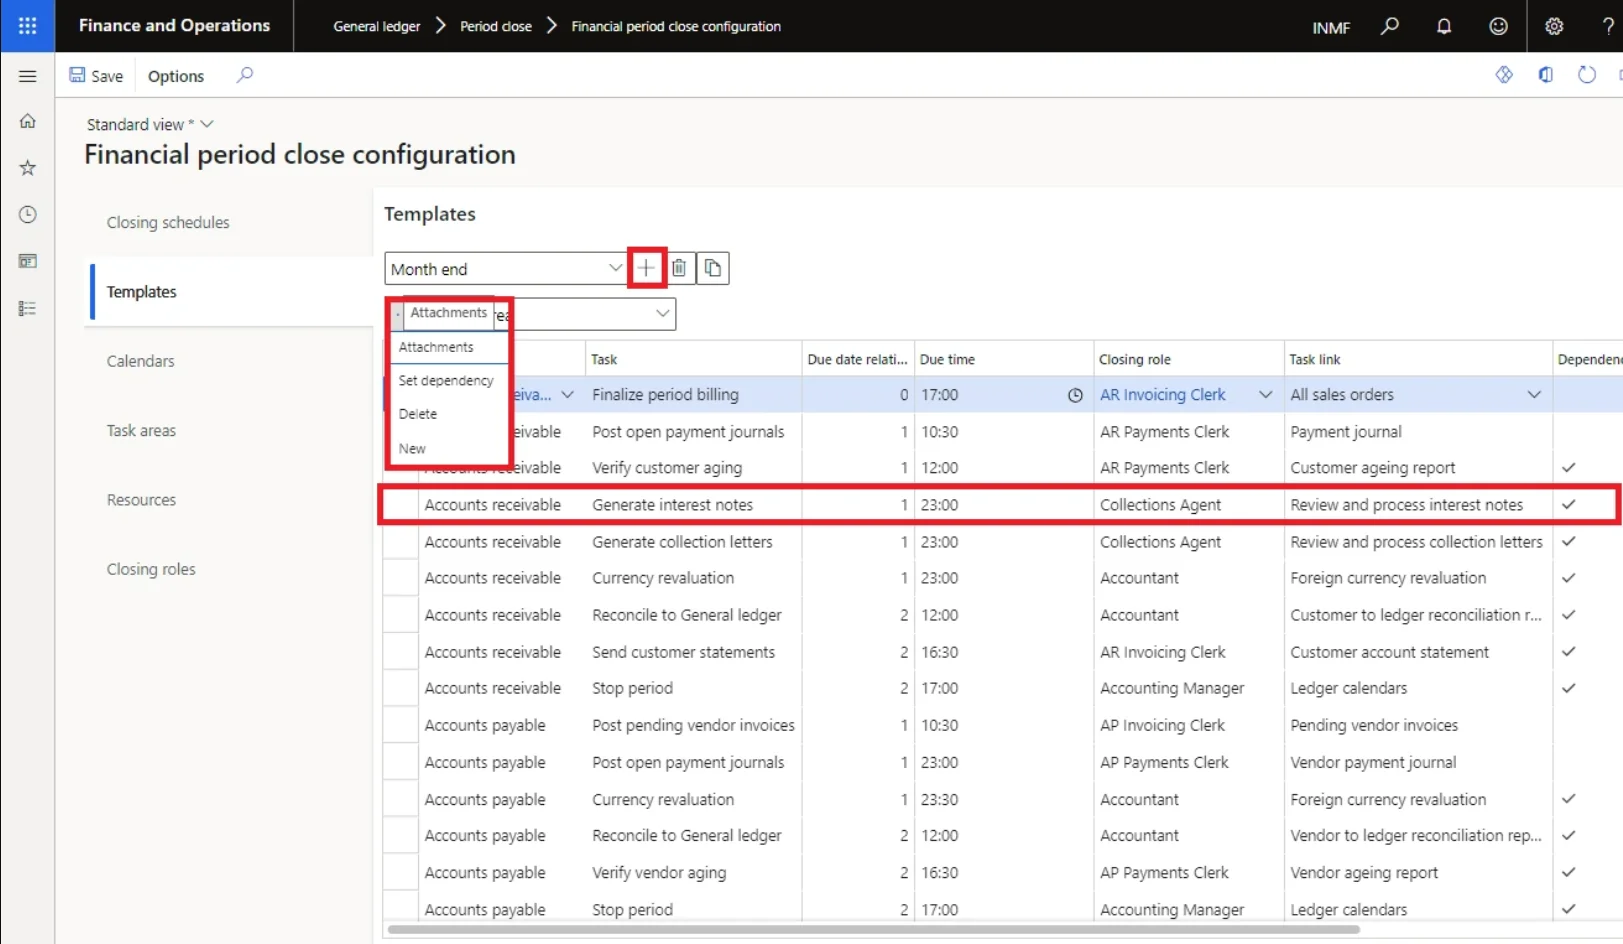Open Workspaces icon in sidebar
Viewport: 1623px width, 944px height.
click(x=27, y=261)
